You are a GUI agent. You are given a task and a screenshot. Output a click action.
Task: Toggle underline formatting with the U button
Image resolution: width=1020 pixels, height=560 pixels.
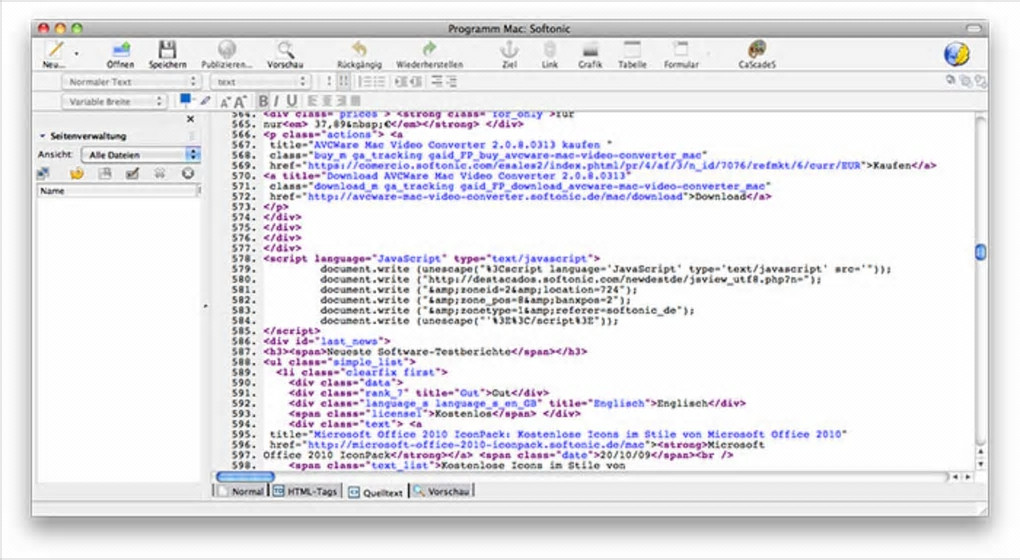(291, 101)
